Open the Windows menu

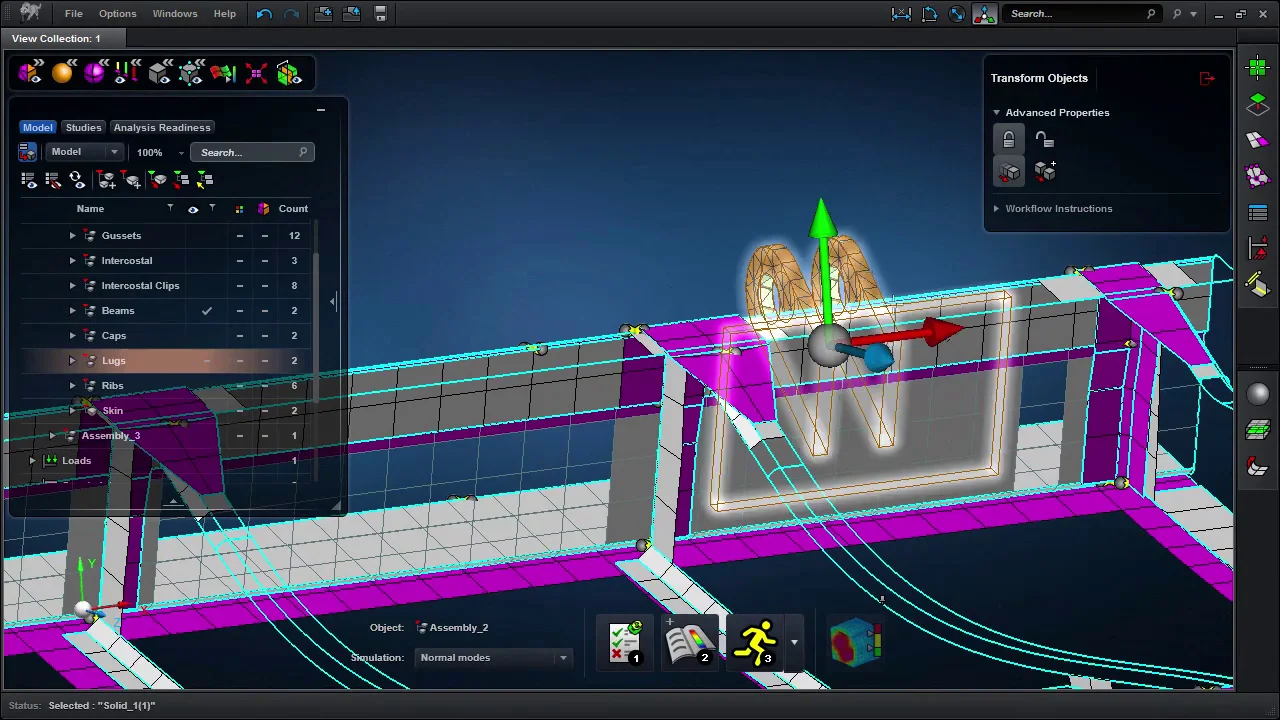(175, 14)
